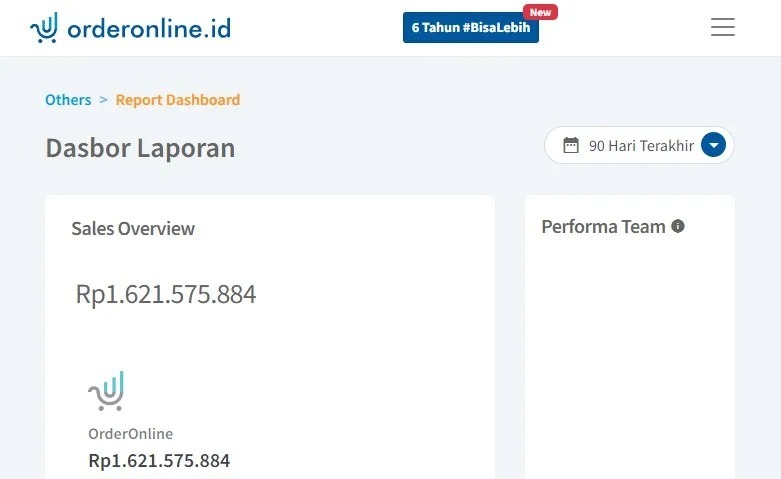Click the bold Rp1.621.575.884 under OrderOnline

[159, 461]
